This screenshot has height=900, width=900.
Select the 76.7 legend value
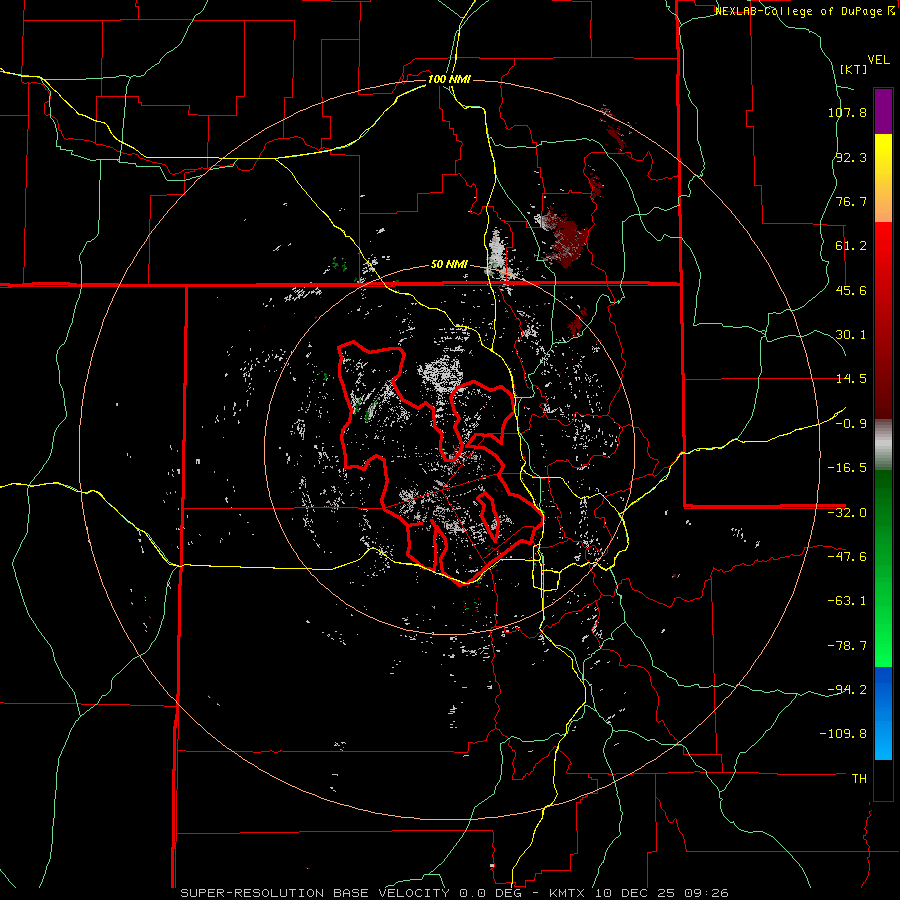tap(851, 201)
